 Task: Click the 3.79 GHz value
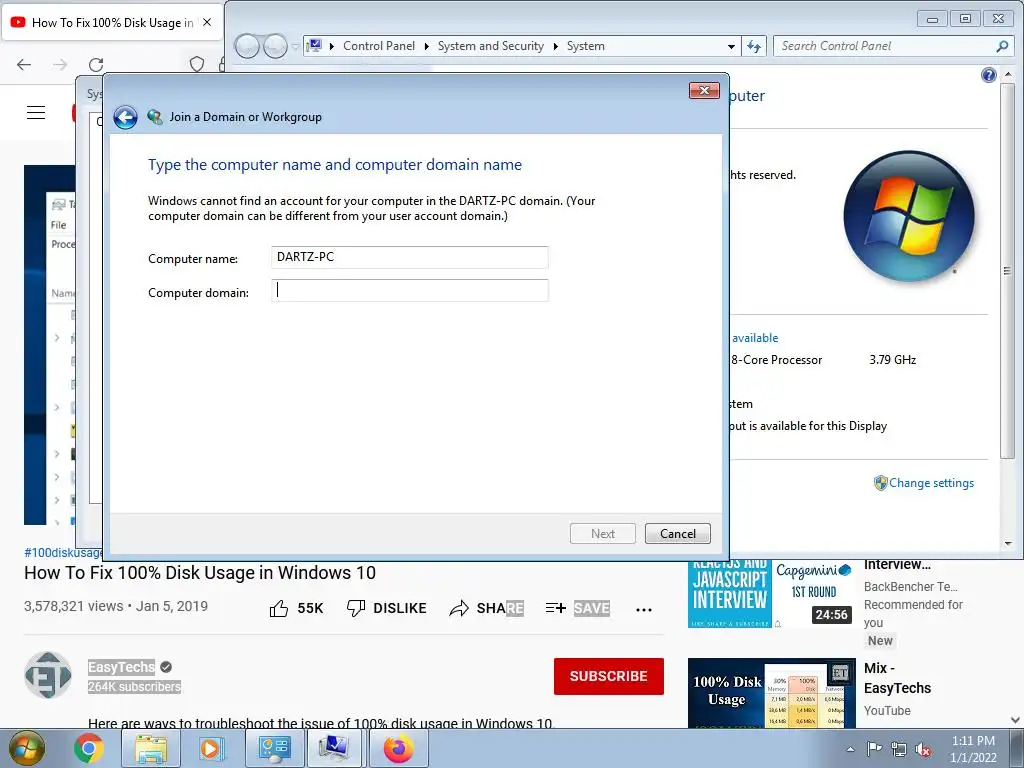892,360
